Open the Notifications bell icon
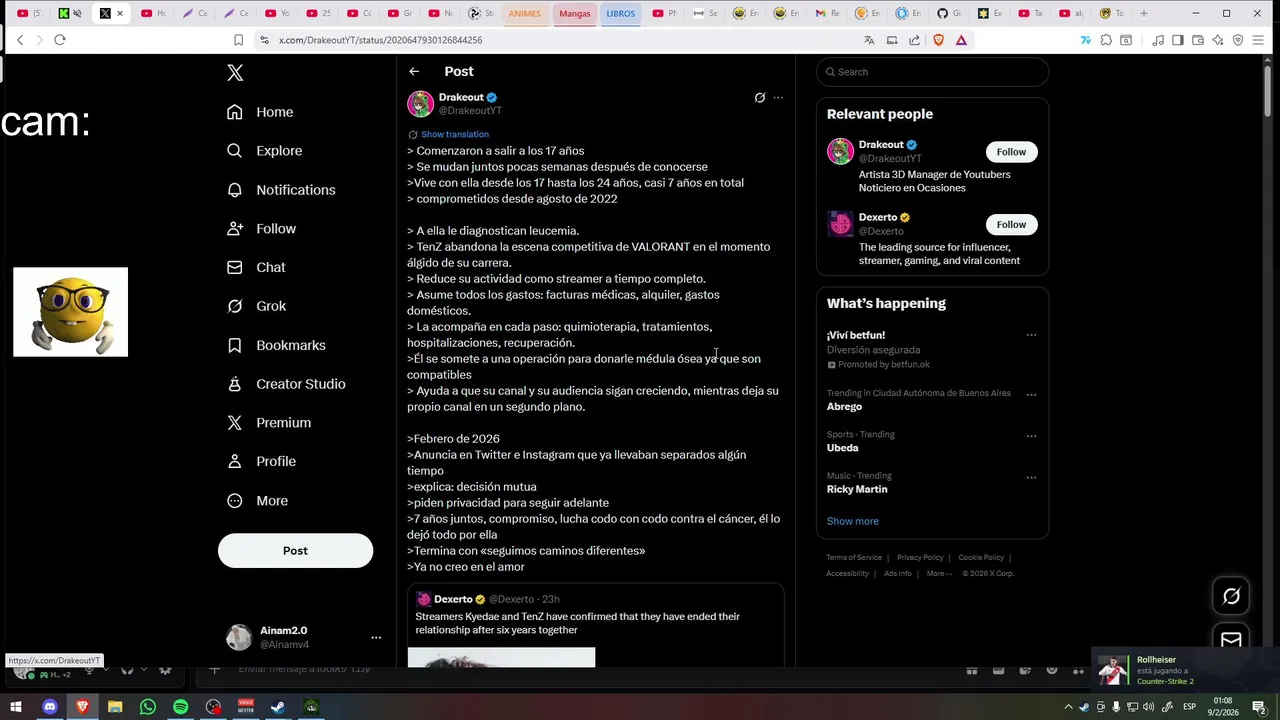1280x720 pixels. 234,190
